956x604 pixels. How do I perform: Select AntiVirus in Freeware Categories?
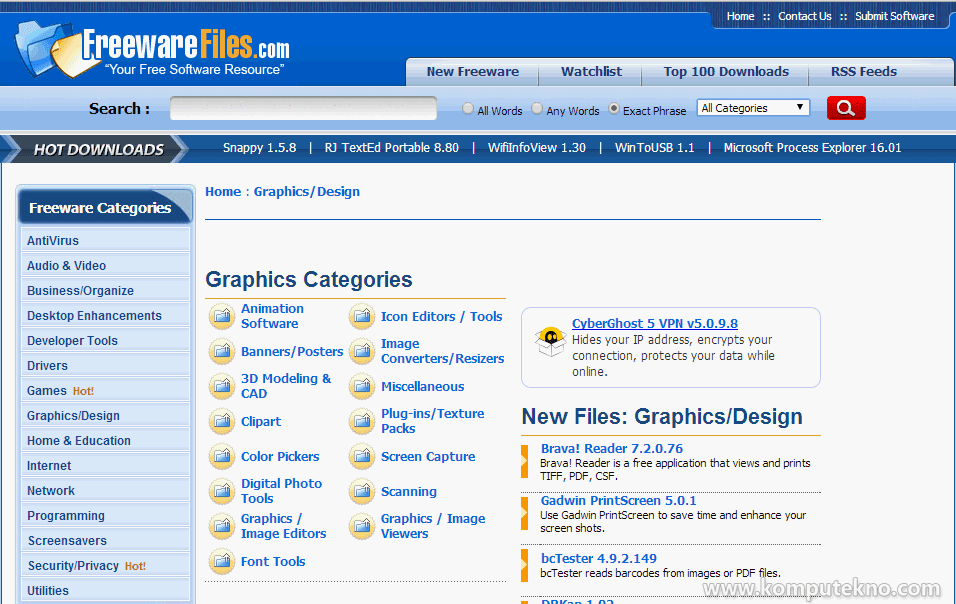[x=105, y=240]
